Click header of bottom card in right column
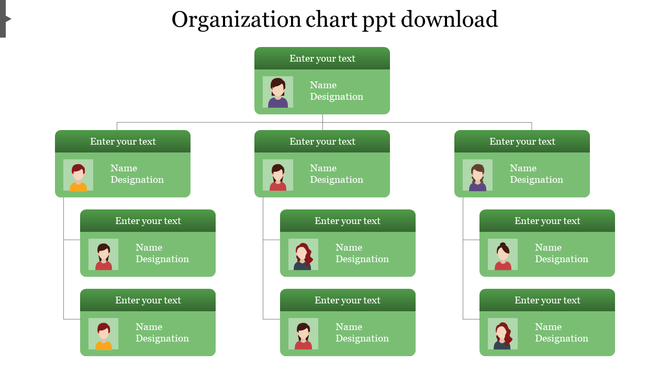670x376 pixels. click(547, 300)
